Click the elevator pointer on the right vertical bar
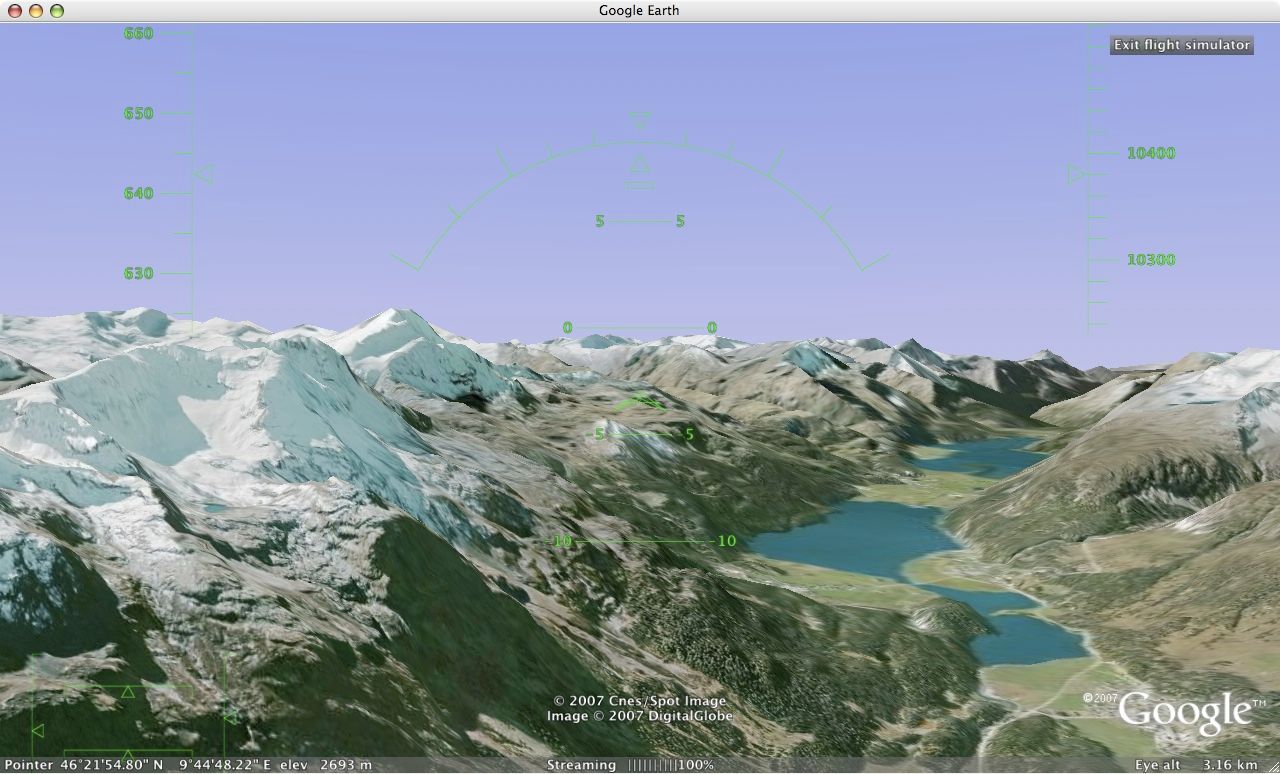This screenshot has height=774, width=1280. (229, 717)
